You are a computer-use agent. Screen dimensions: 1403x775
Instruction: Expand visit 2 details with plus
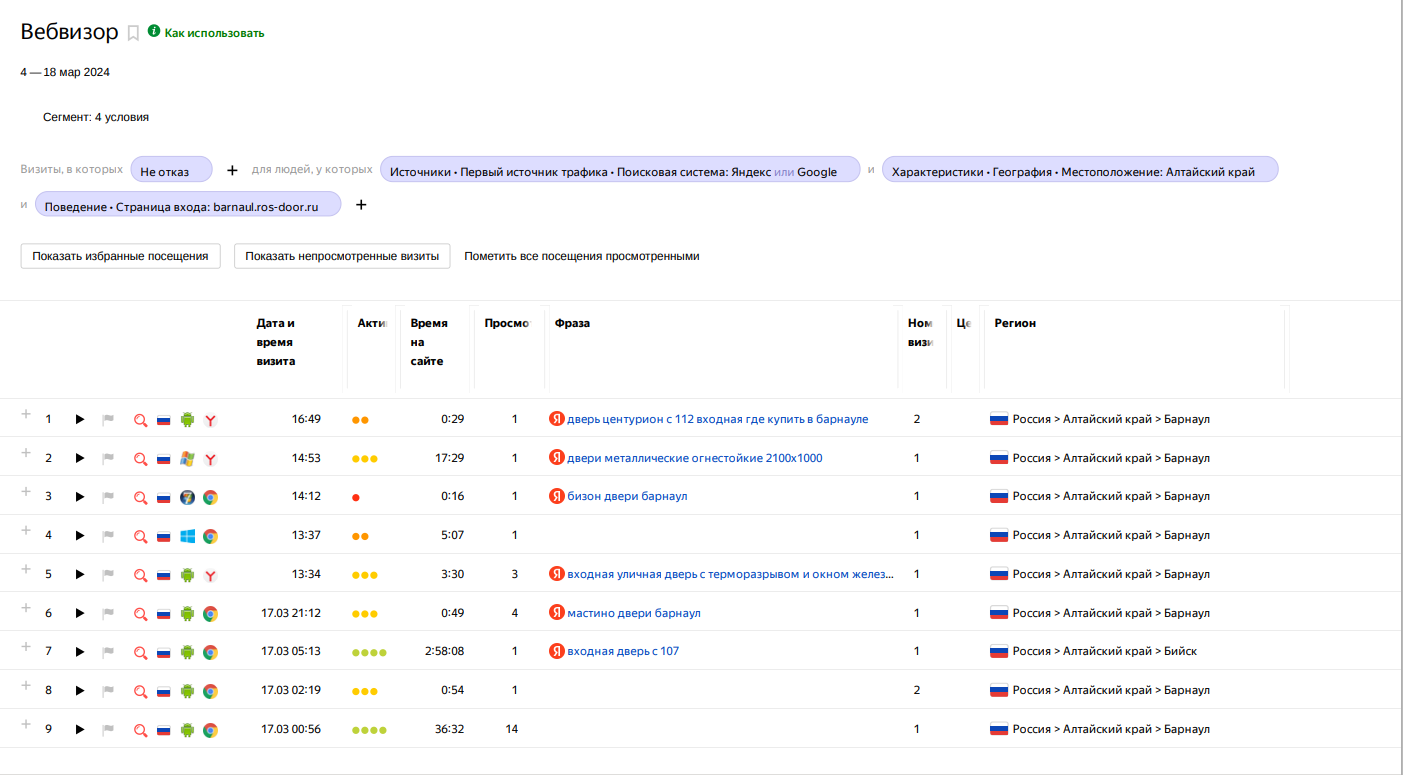pos(26,453)
